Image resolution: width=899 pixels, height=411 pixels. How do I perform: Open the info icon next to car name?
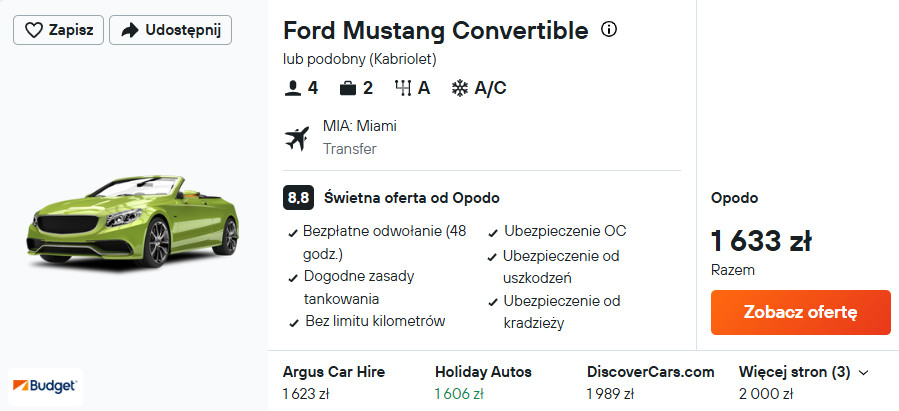click(x=608, y=30)
